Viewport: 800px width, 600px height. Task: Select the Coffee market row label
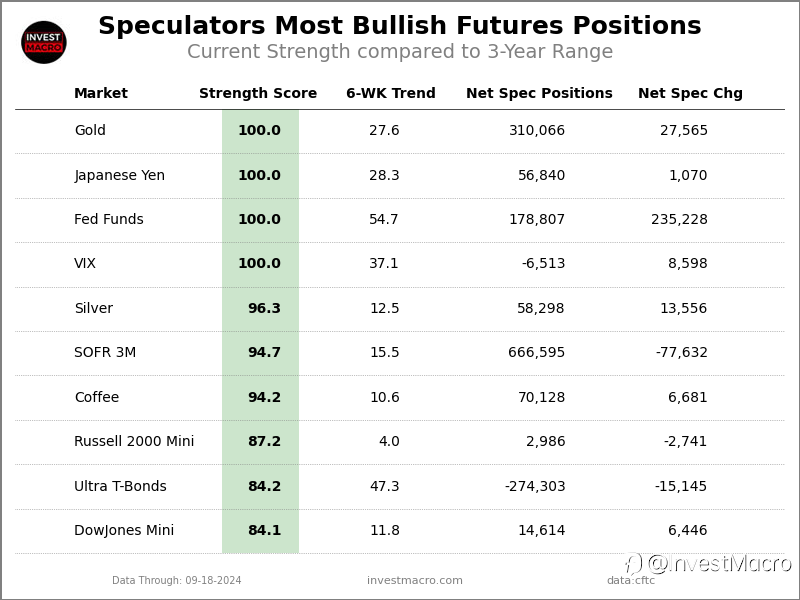[97, 398]
